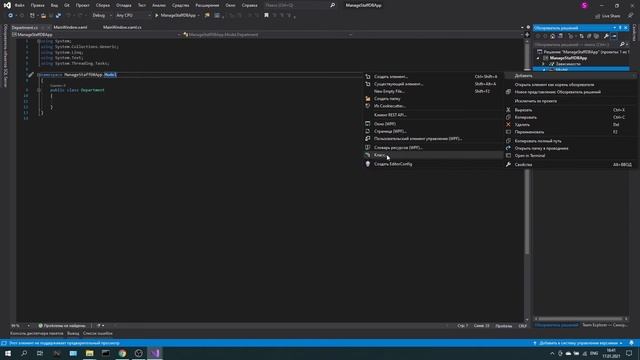Viewport: 640px width, 360px height.
Task: Click Копировать in the context menu
Action: click(571, 118)
